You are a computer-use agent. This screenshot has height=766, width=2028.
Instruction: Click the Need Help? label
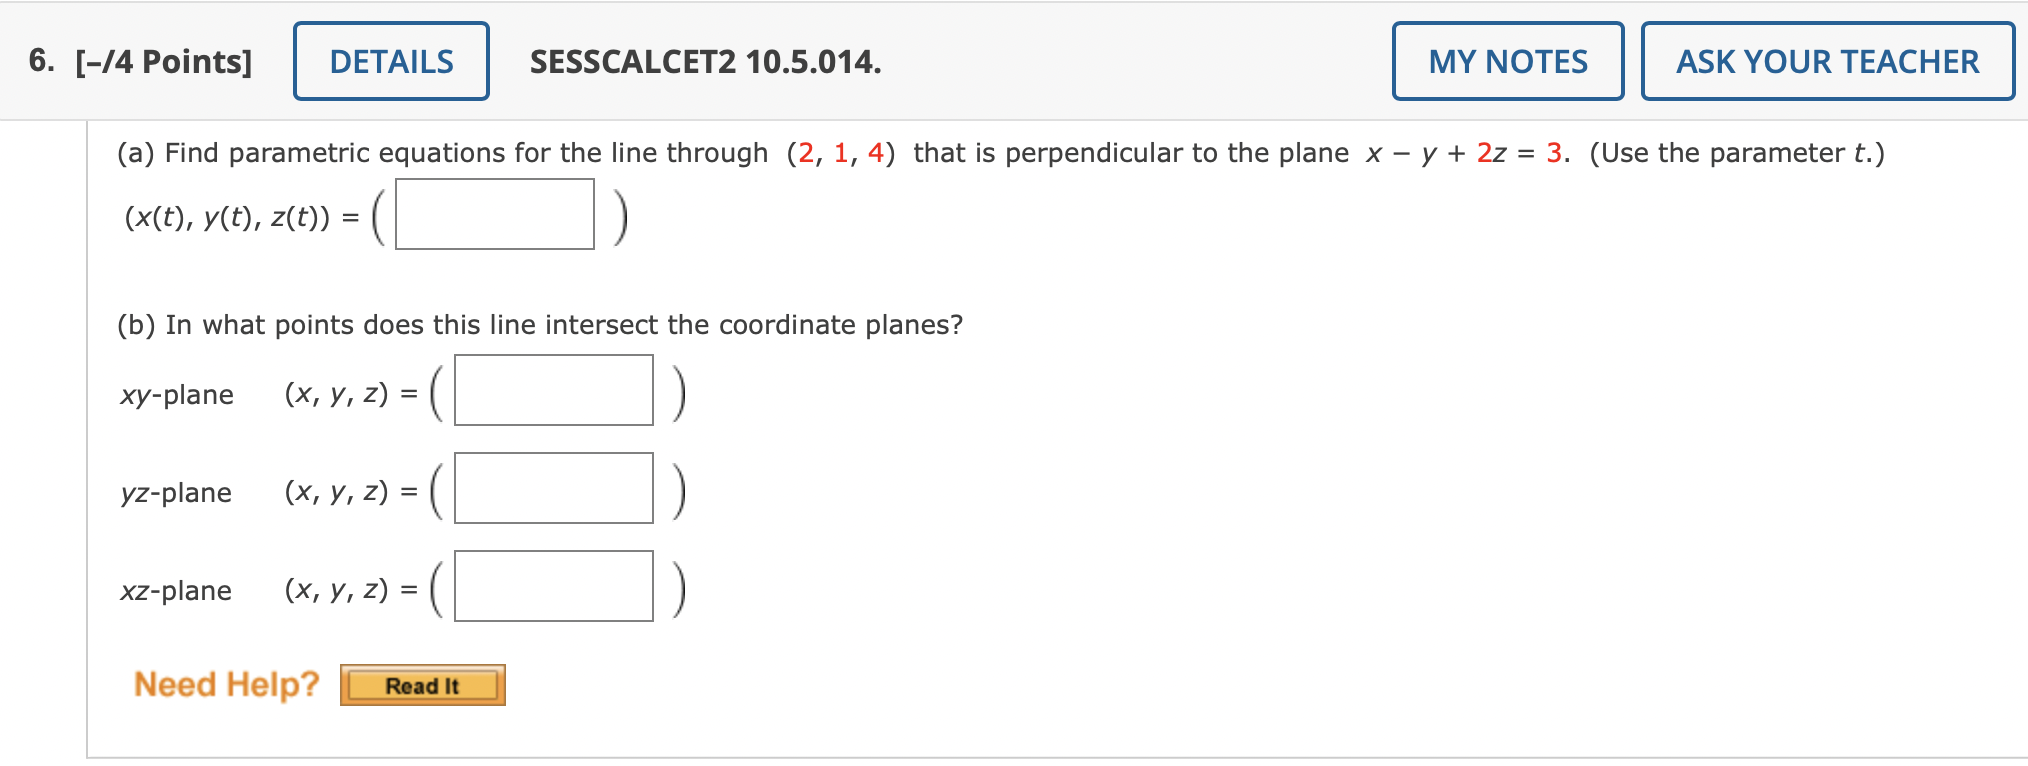pos(226,684)
